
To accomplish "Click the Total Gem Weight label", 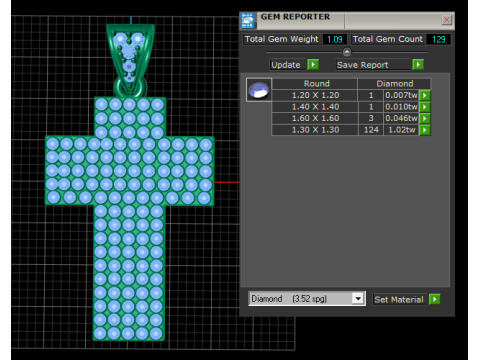I will pyautogui.click(x=282, y=39).
